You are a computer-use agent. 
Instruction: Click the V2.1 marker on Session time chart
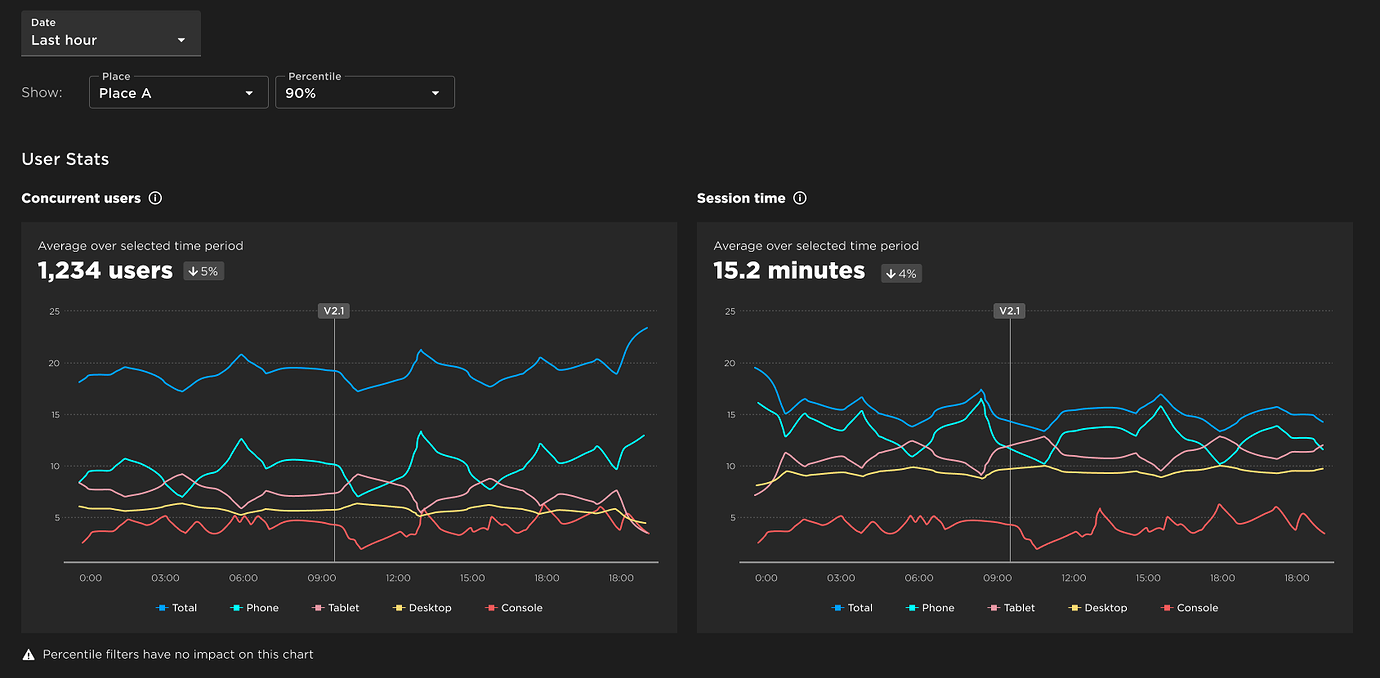pyautogui.click(x=1009, y=310)
